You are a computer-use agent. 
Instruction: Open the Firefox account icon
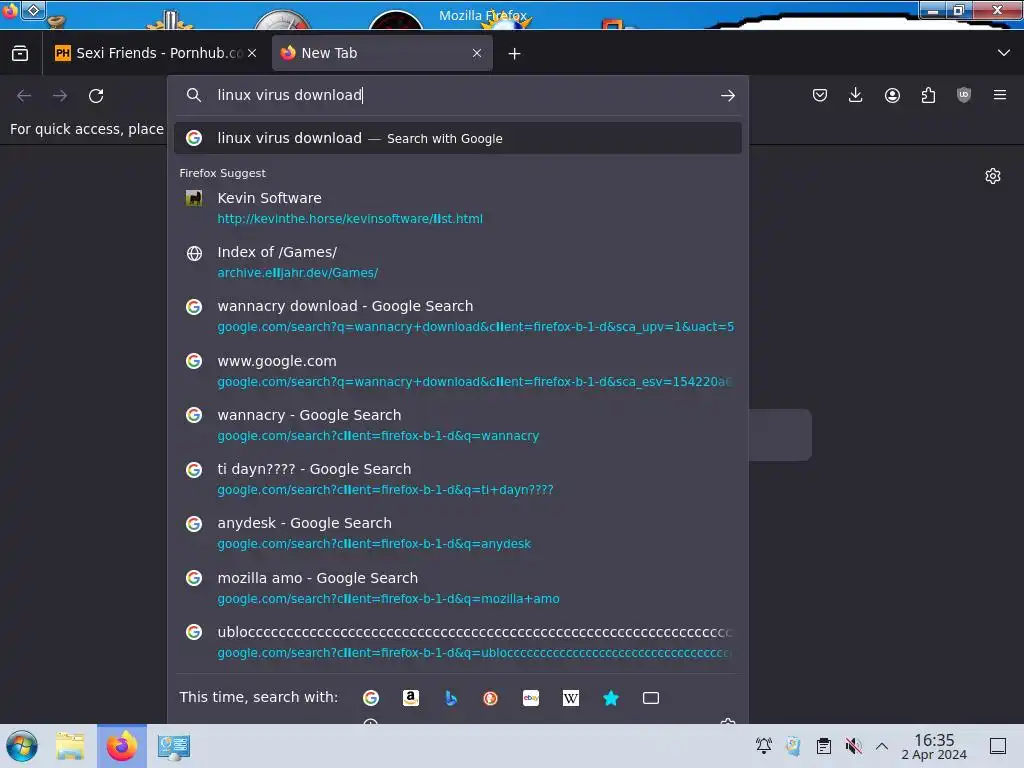pos(892,95)
